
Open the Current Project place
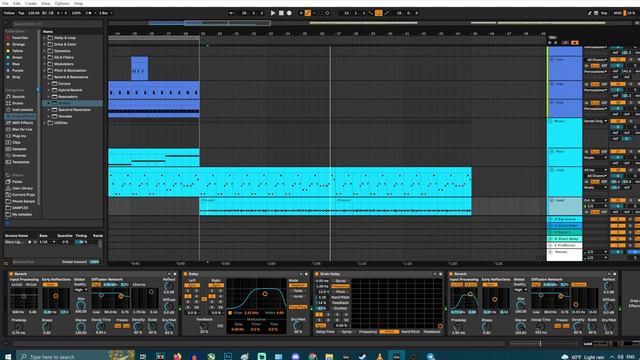[x=23, y=195]
